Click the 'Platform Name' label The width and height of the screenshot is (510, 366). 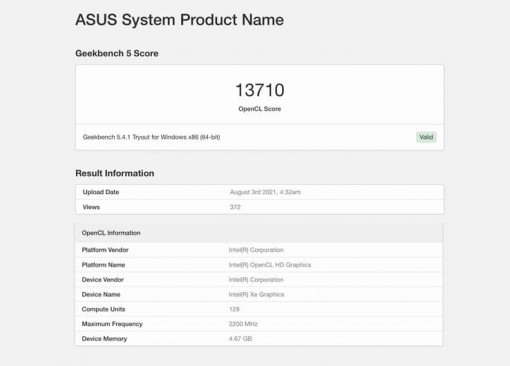[103, 265]
